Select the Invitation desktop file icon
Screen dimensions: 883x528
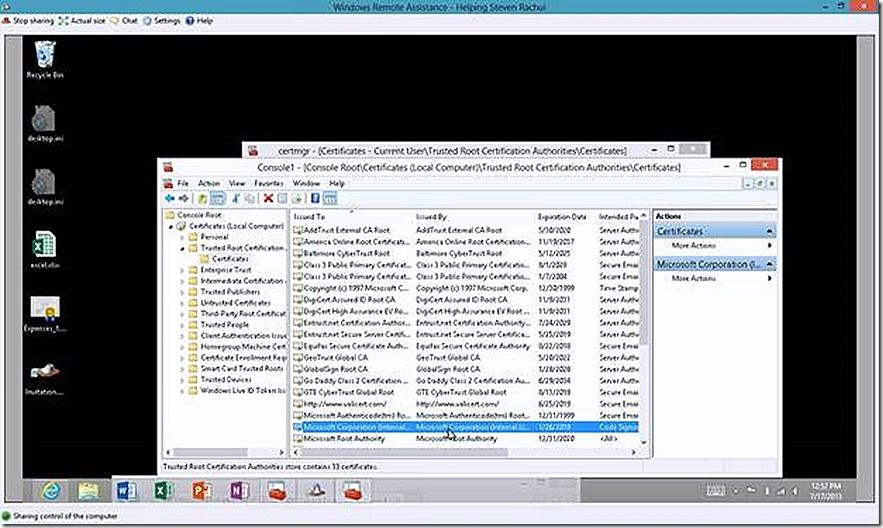(x=44, y=378)
